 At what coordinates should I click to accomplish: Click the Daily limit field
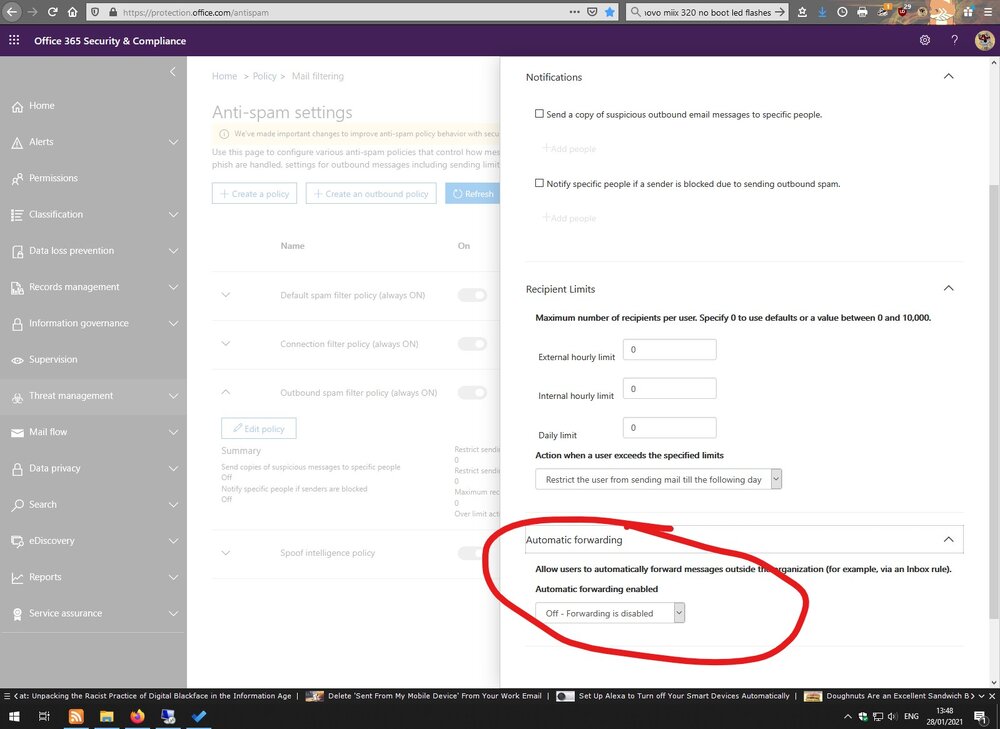tap(670, 427)
